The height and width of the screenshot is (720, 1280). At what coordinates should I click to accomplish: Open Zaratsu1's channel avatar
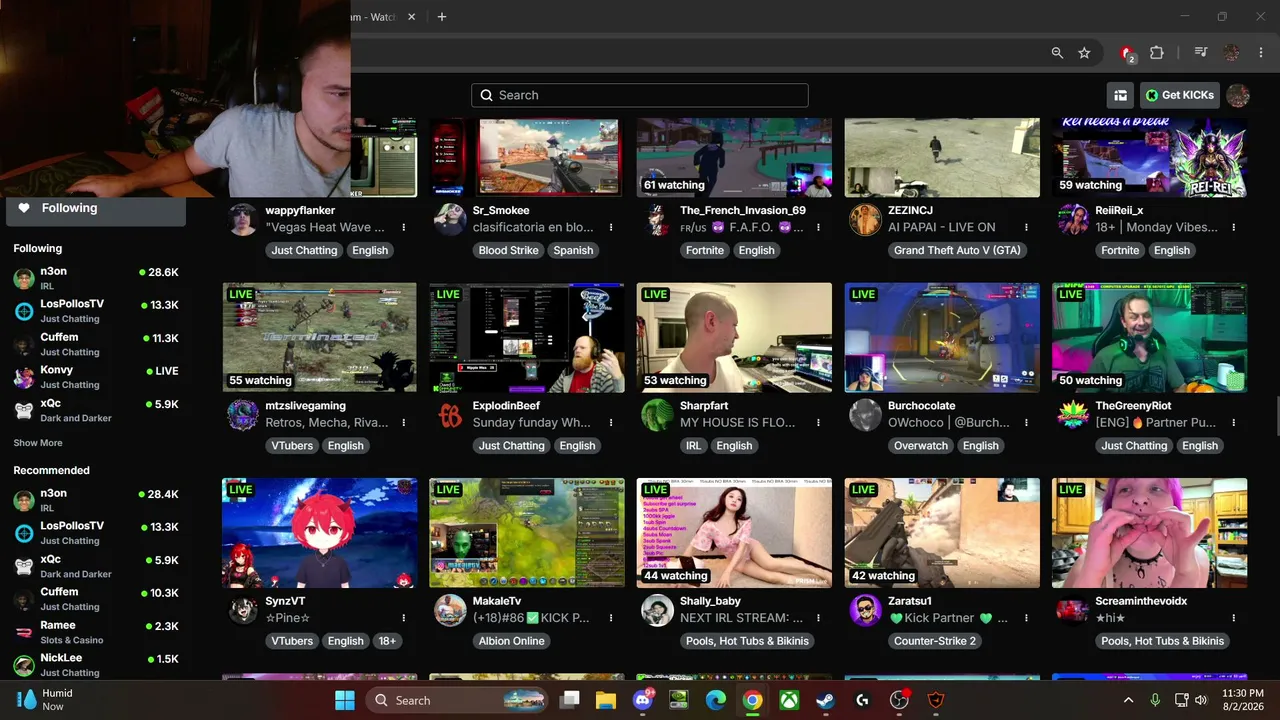[x=865, y=609]
